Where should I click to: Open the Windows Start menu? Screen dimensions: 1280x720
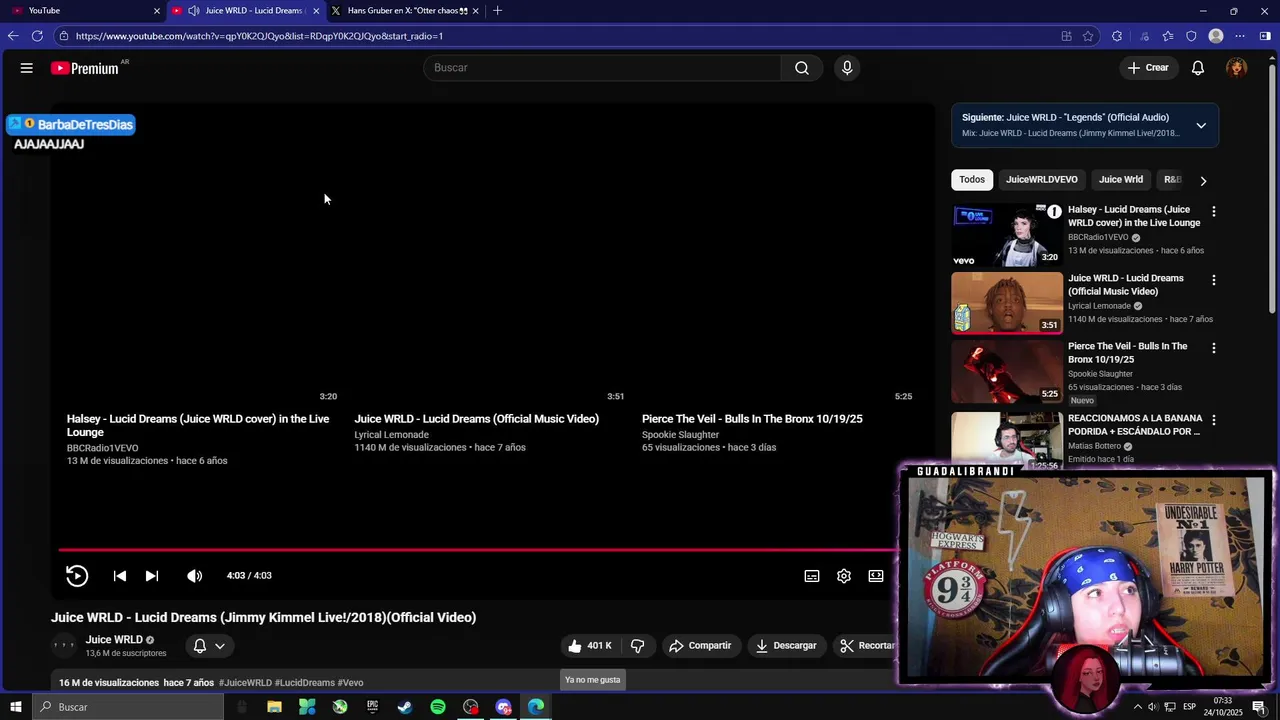pyautogui.click(x=15, y=707)
